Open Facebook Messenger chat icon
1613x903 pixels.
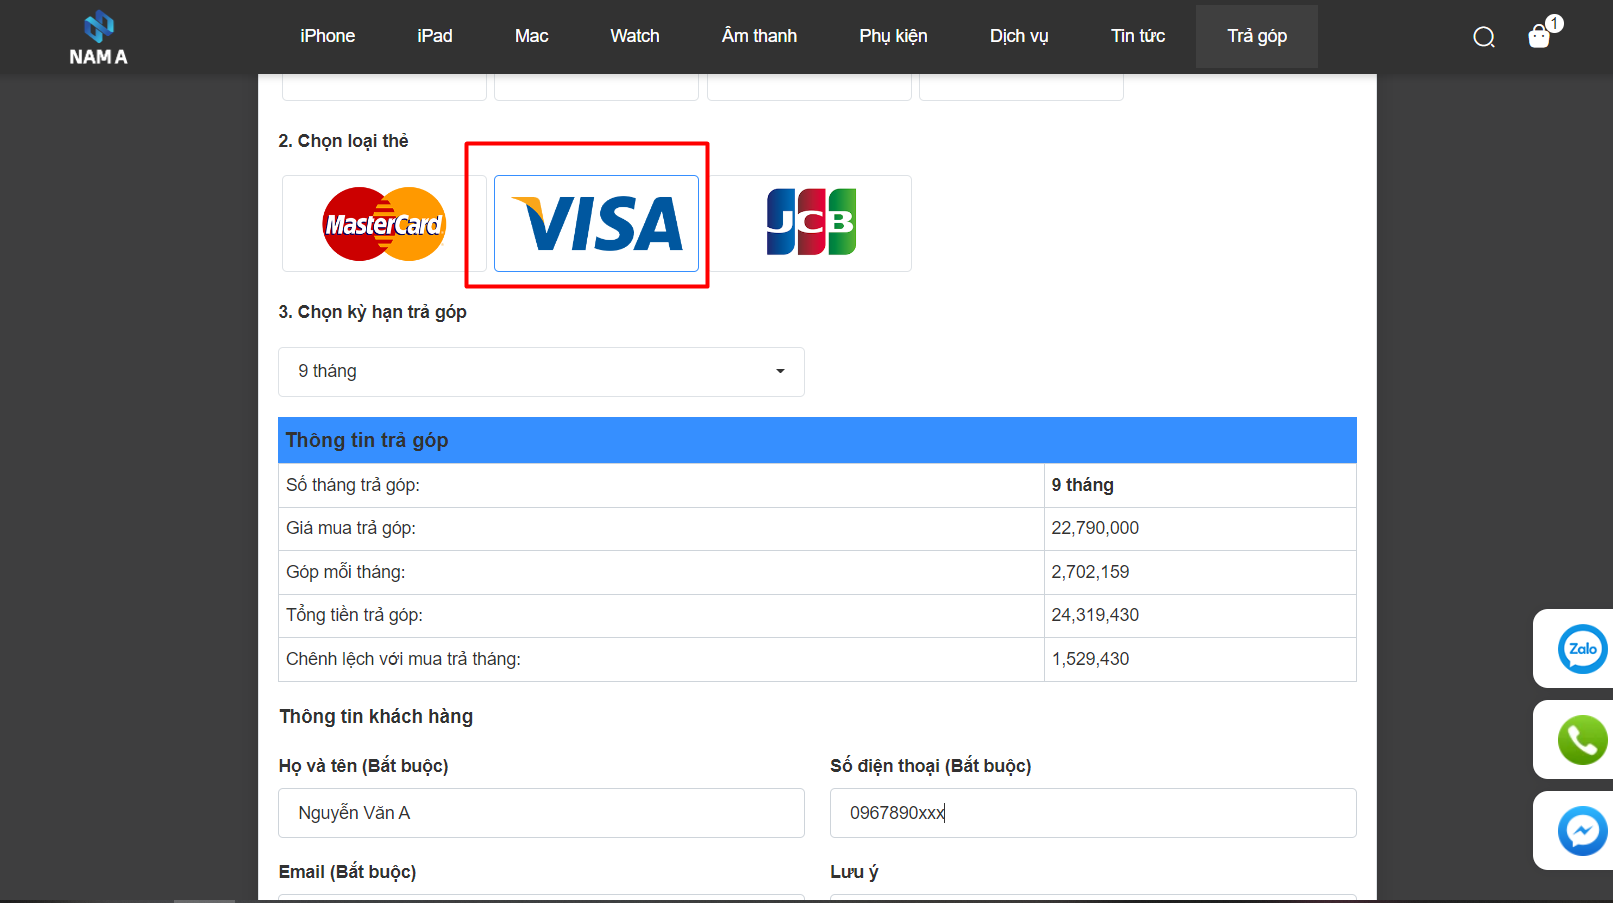point(1582,830)
